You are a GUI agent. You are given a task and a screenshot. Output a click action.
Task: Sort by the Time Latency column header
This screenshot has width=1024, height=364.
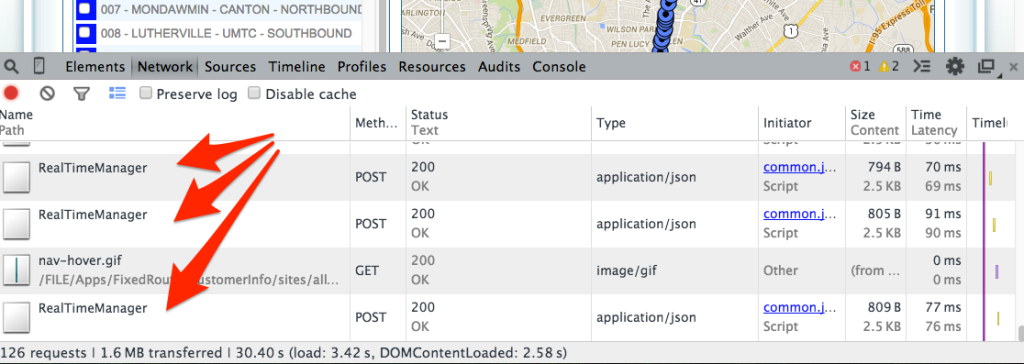click(935, 122)
